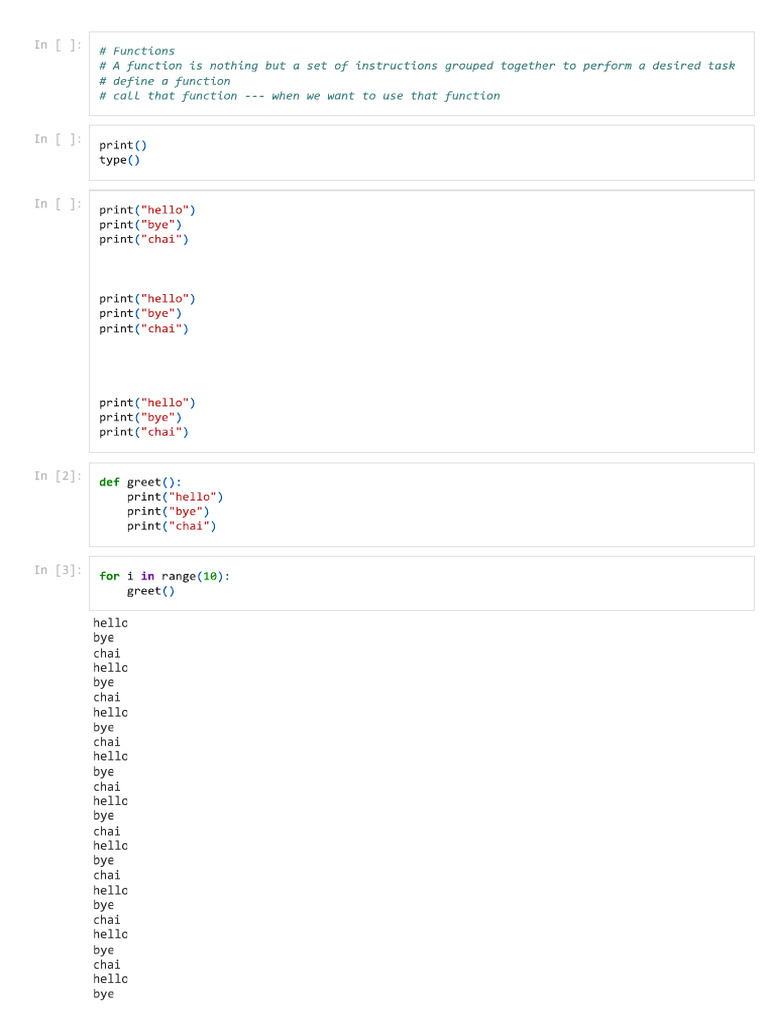Click the comment 'A function is nothing but a set'
The width and height of the screenshot is (768, 1024).
[x=219, y=66]
